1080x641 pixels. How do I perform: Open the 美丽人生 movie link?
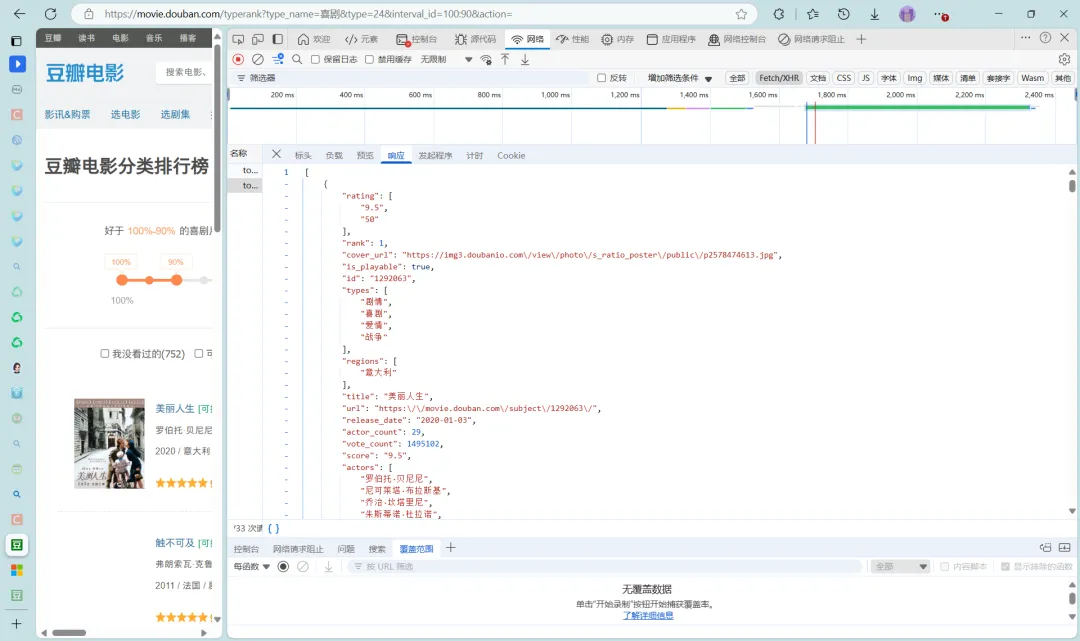click(175, 408)
